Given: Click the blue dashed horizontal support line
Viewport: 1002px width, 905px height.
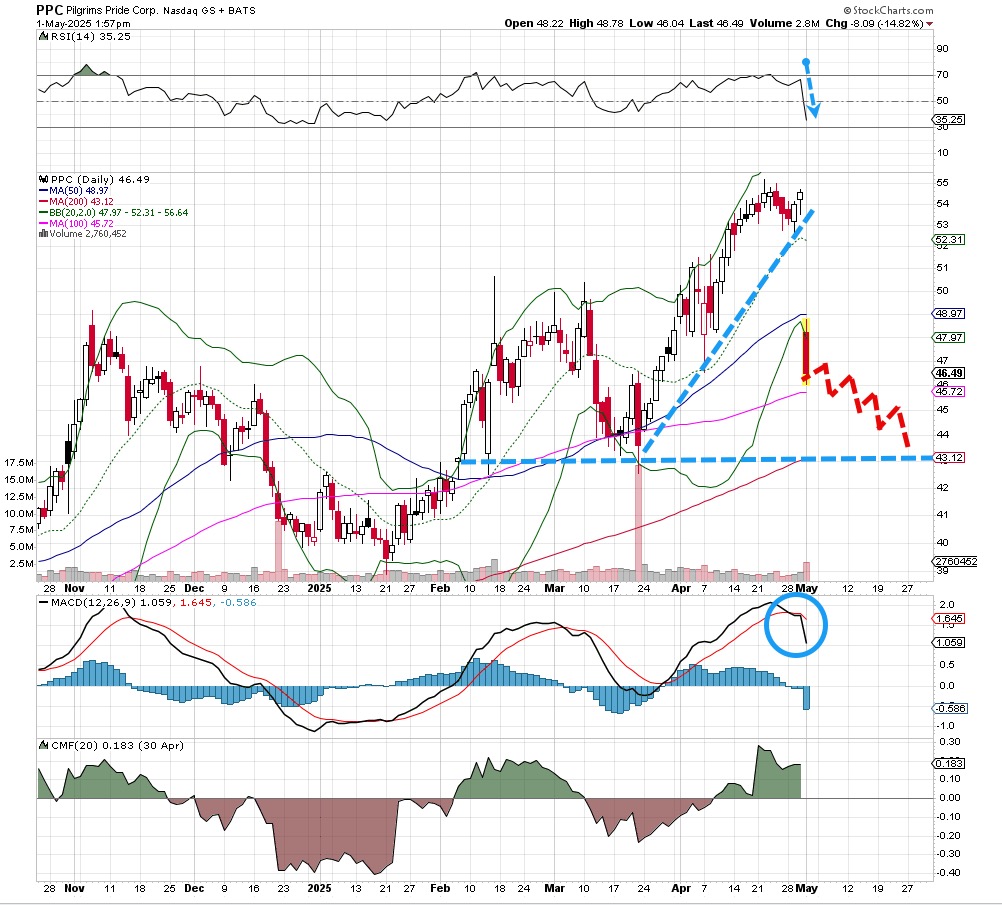Looking at the screenshot, I should pyautogui.click(x=700, y=459).
